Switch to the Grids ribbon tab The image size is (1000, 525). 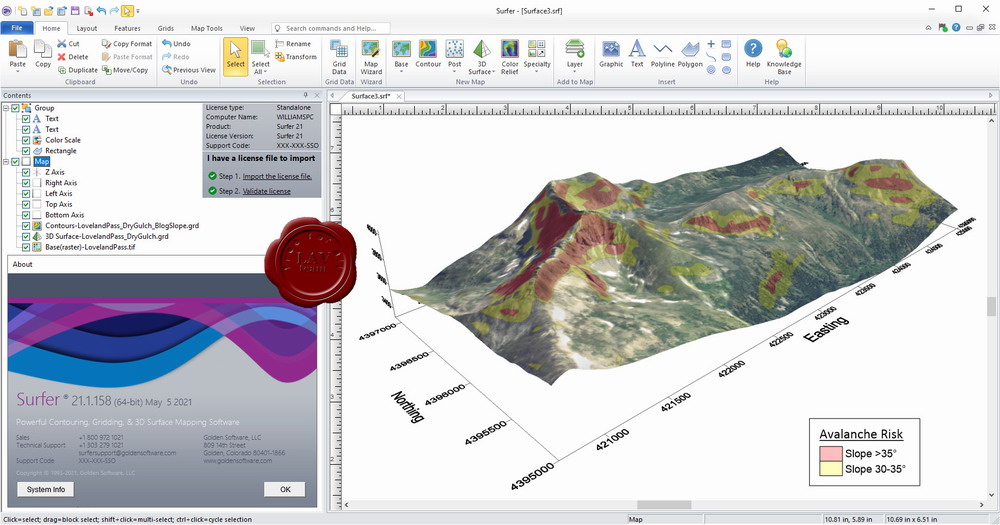point(166,28)
